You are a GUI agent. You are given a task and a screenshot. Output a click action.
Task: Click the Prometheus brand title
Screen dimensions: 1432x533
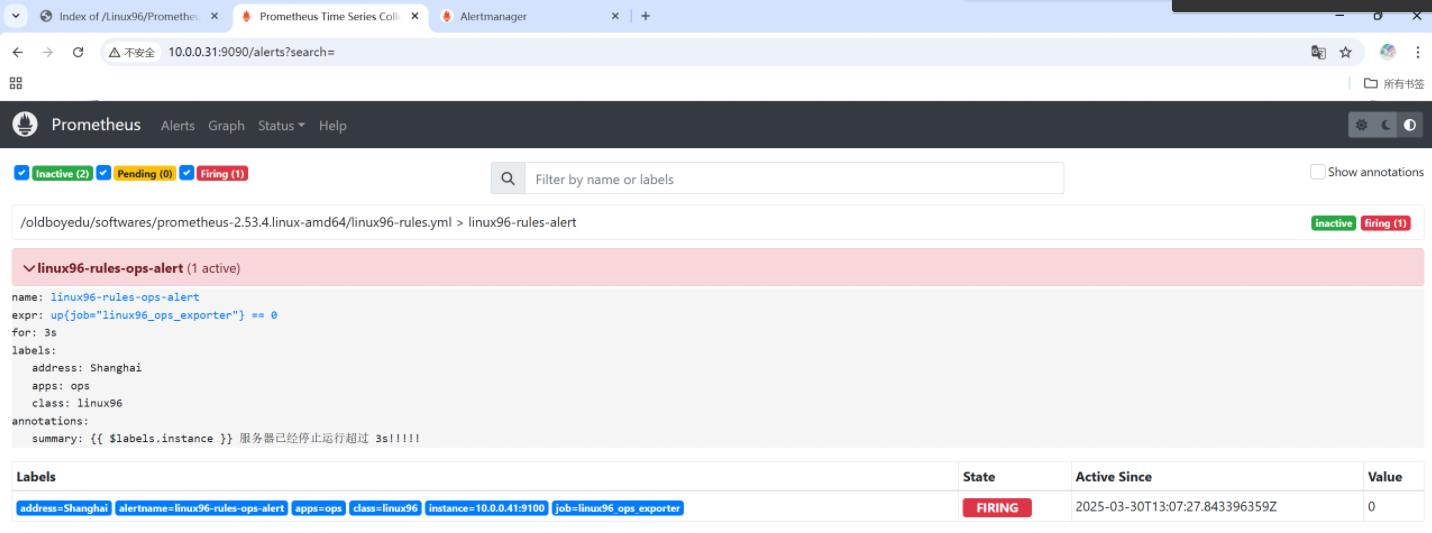[x=96, y=125]
